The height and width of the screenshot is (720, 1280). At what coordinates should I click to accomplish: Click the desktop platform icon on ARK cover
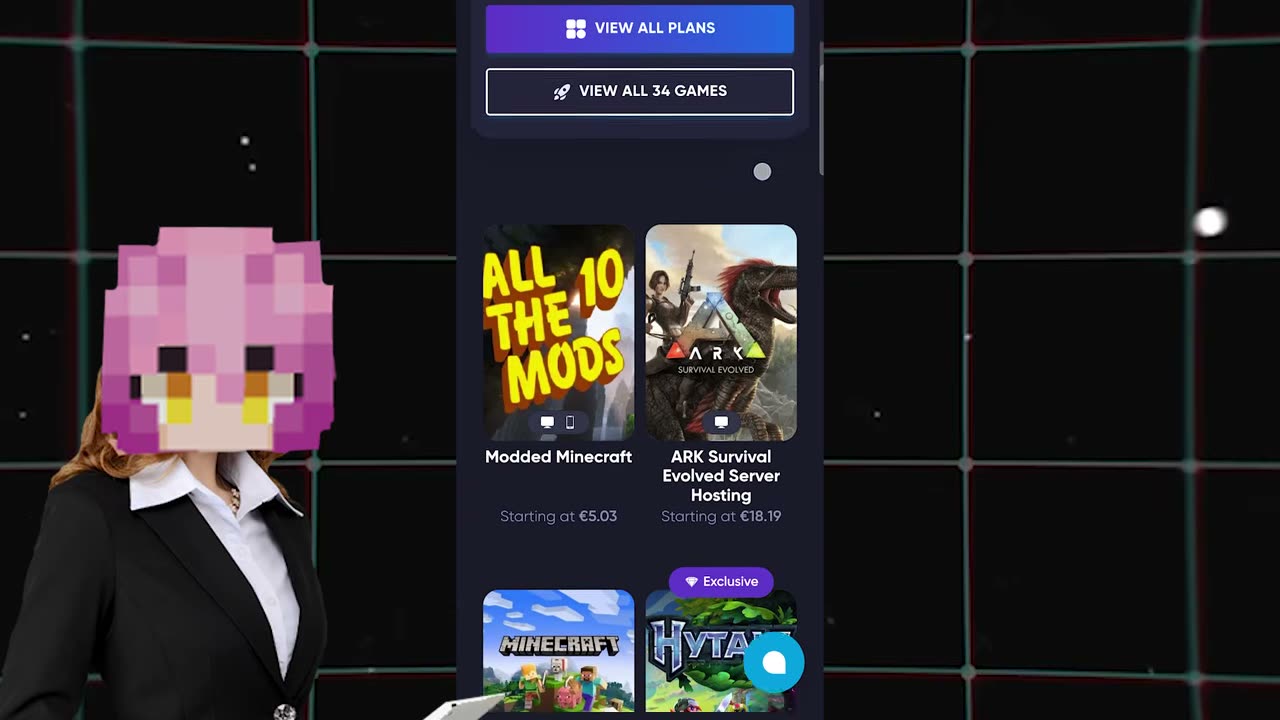point(721,422)
